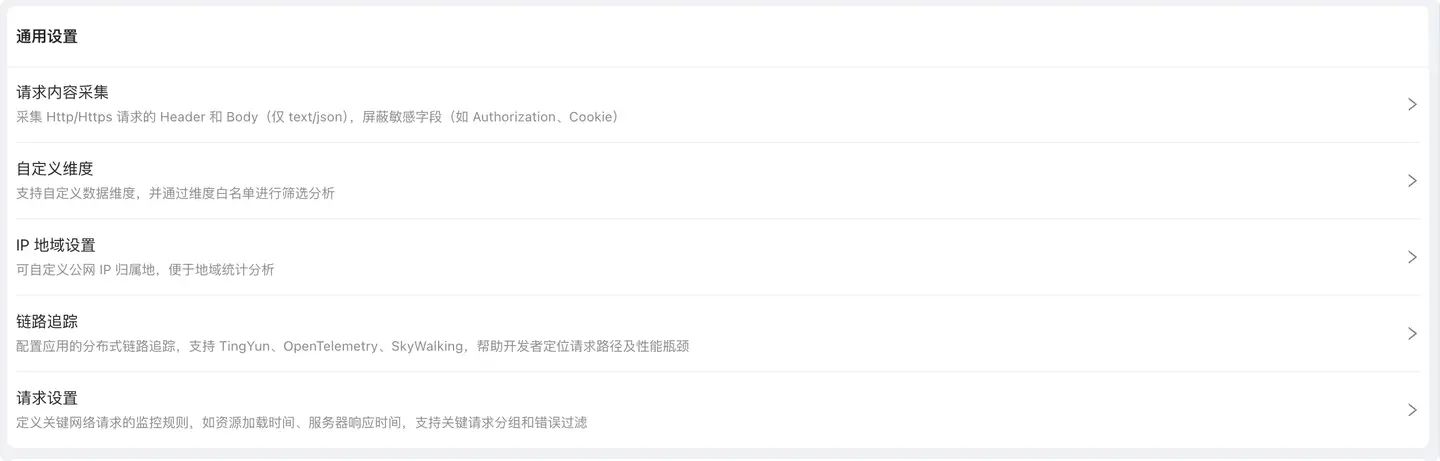Select the 自定义维度 title

55,169
